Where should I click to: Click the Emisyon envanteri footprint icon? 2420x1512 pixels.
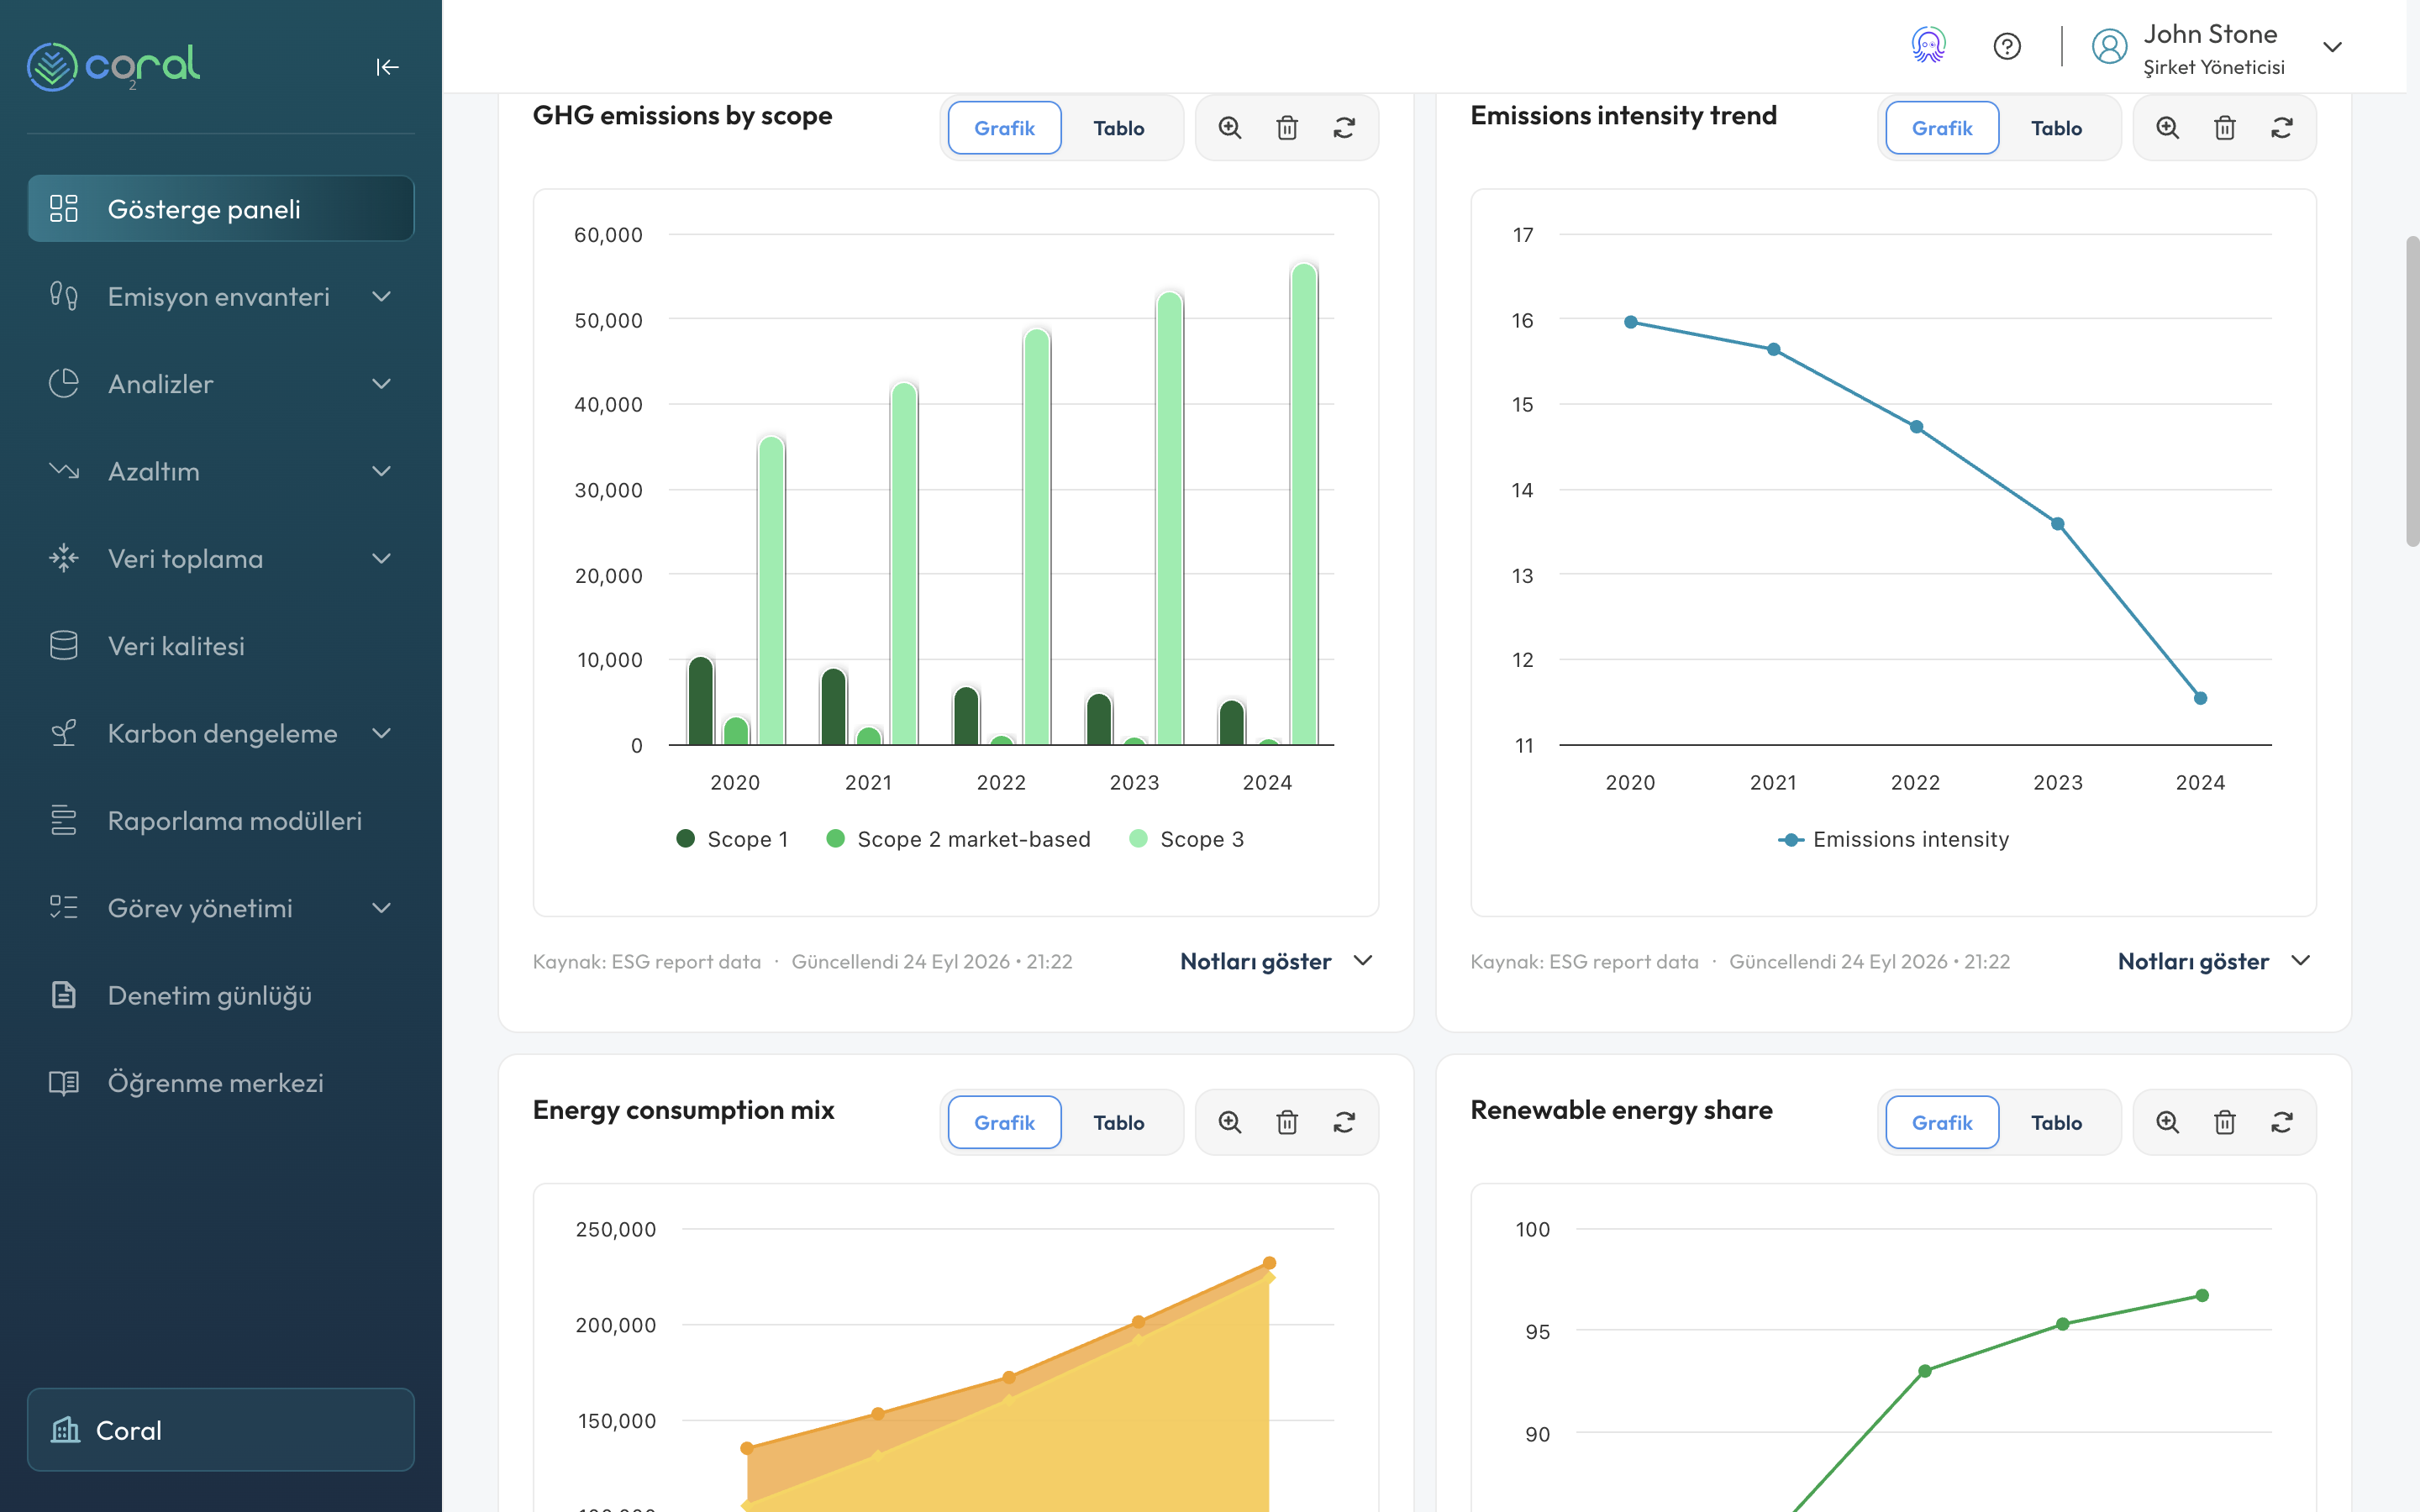click(64, 296)
